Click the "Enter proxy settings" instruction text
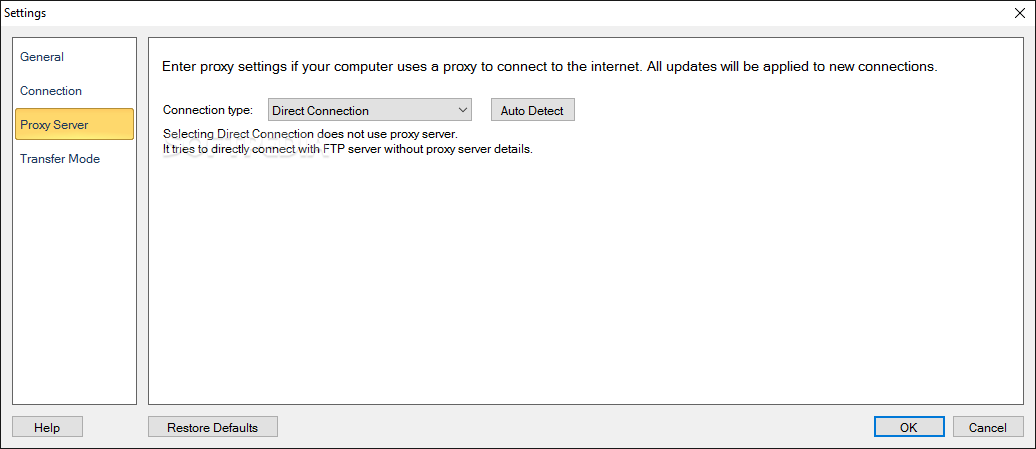The width and height of the screenshot is (1036, 449). pos(549,68)
